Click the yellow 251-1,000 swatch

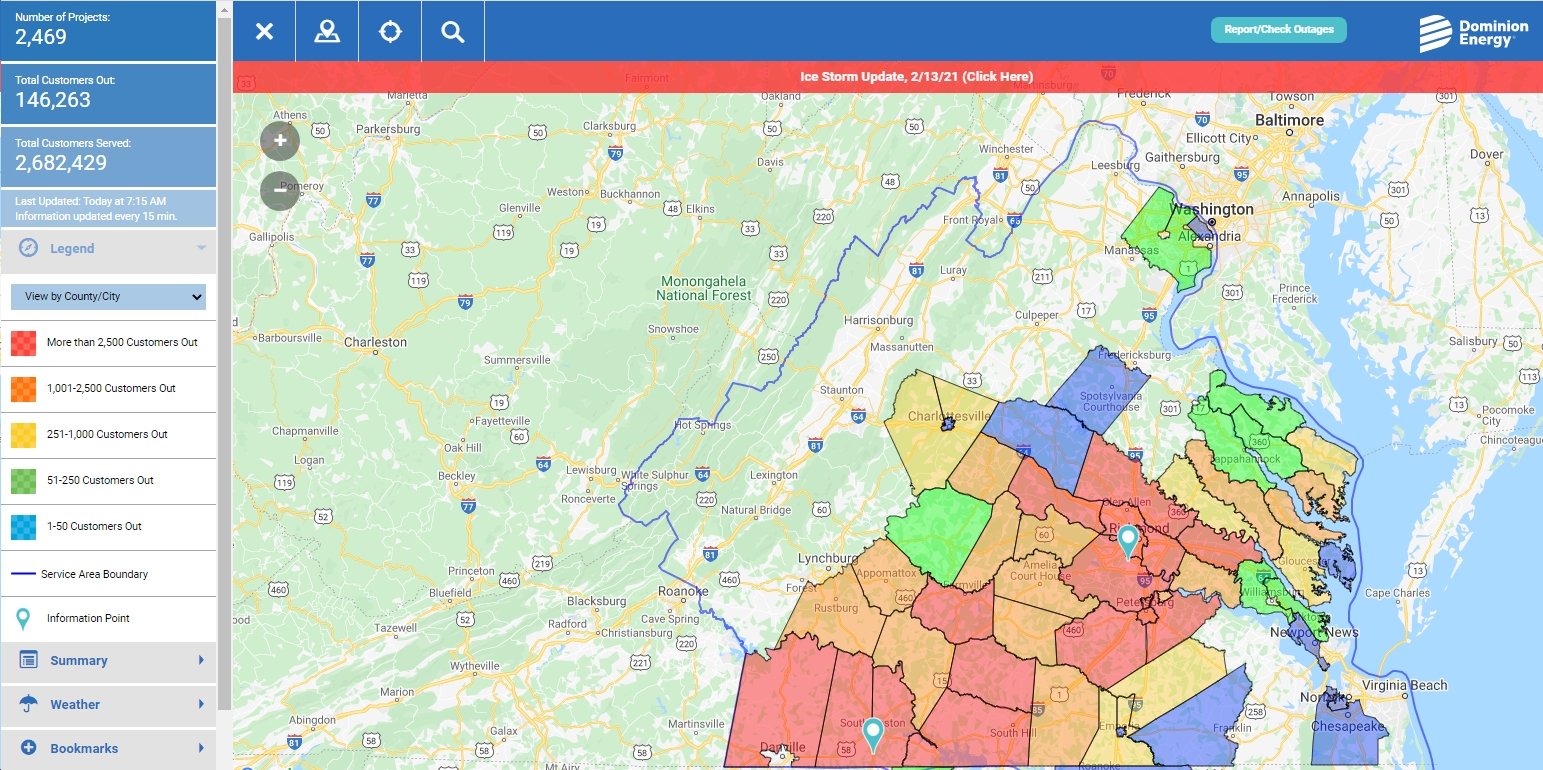(x=23, y=435)
